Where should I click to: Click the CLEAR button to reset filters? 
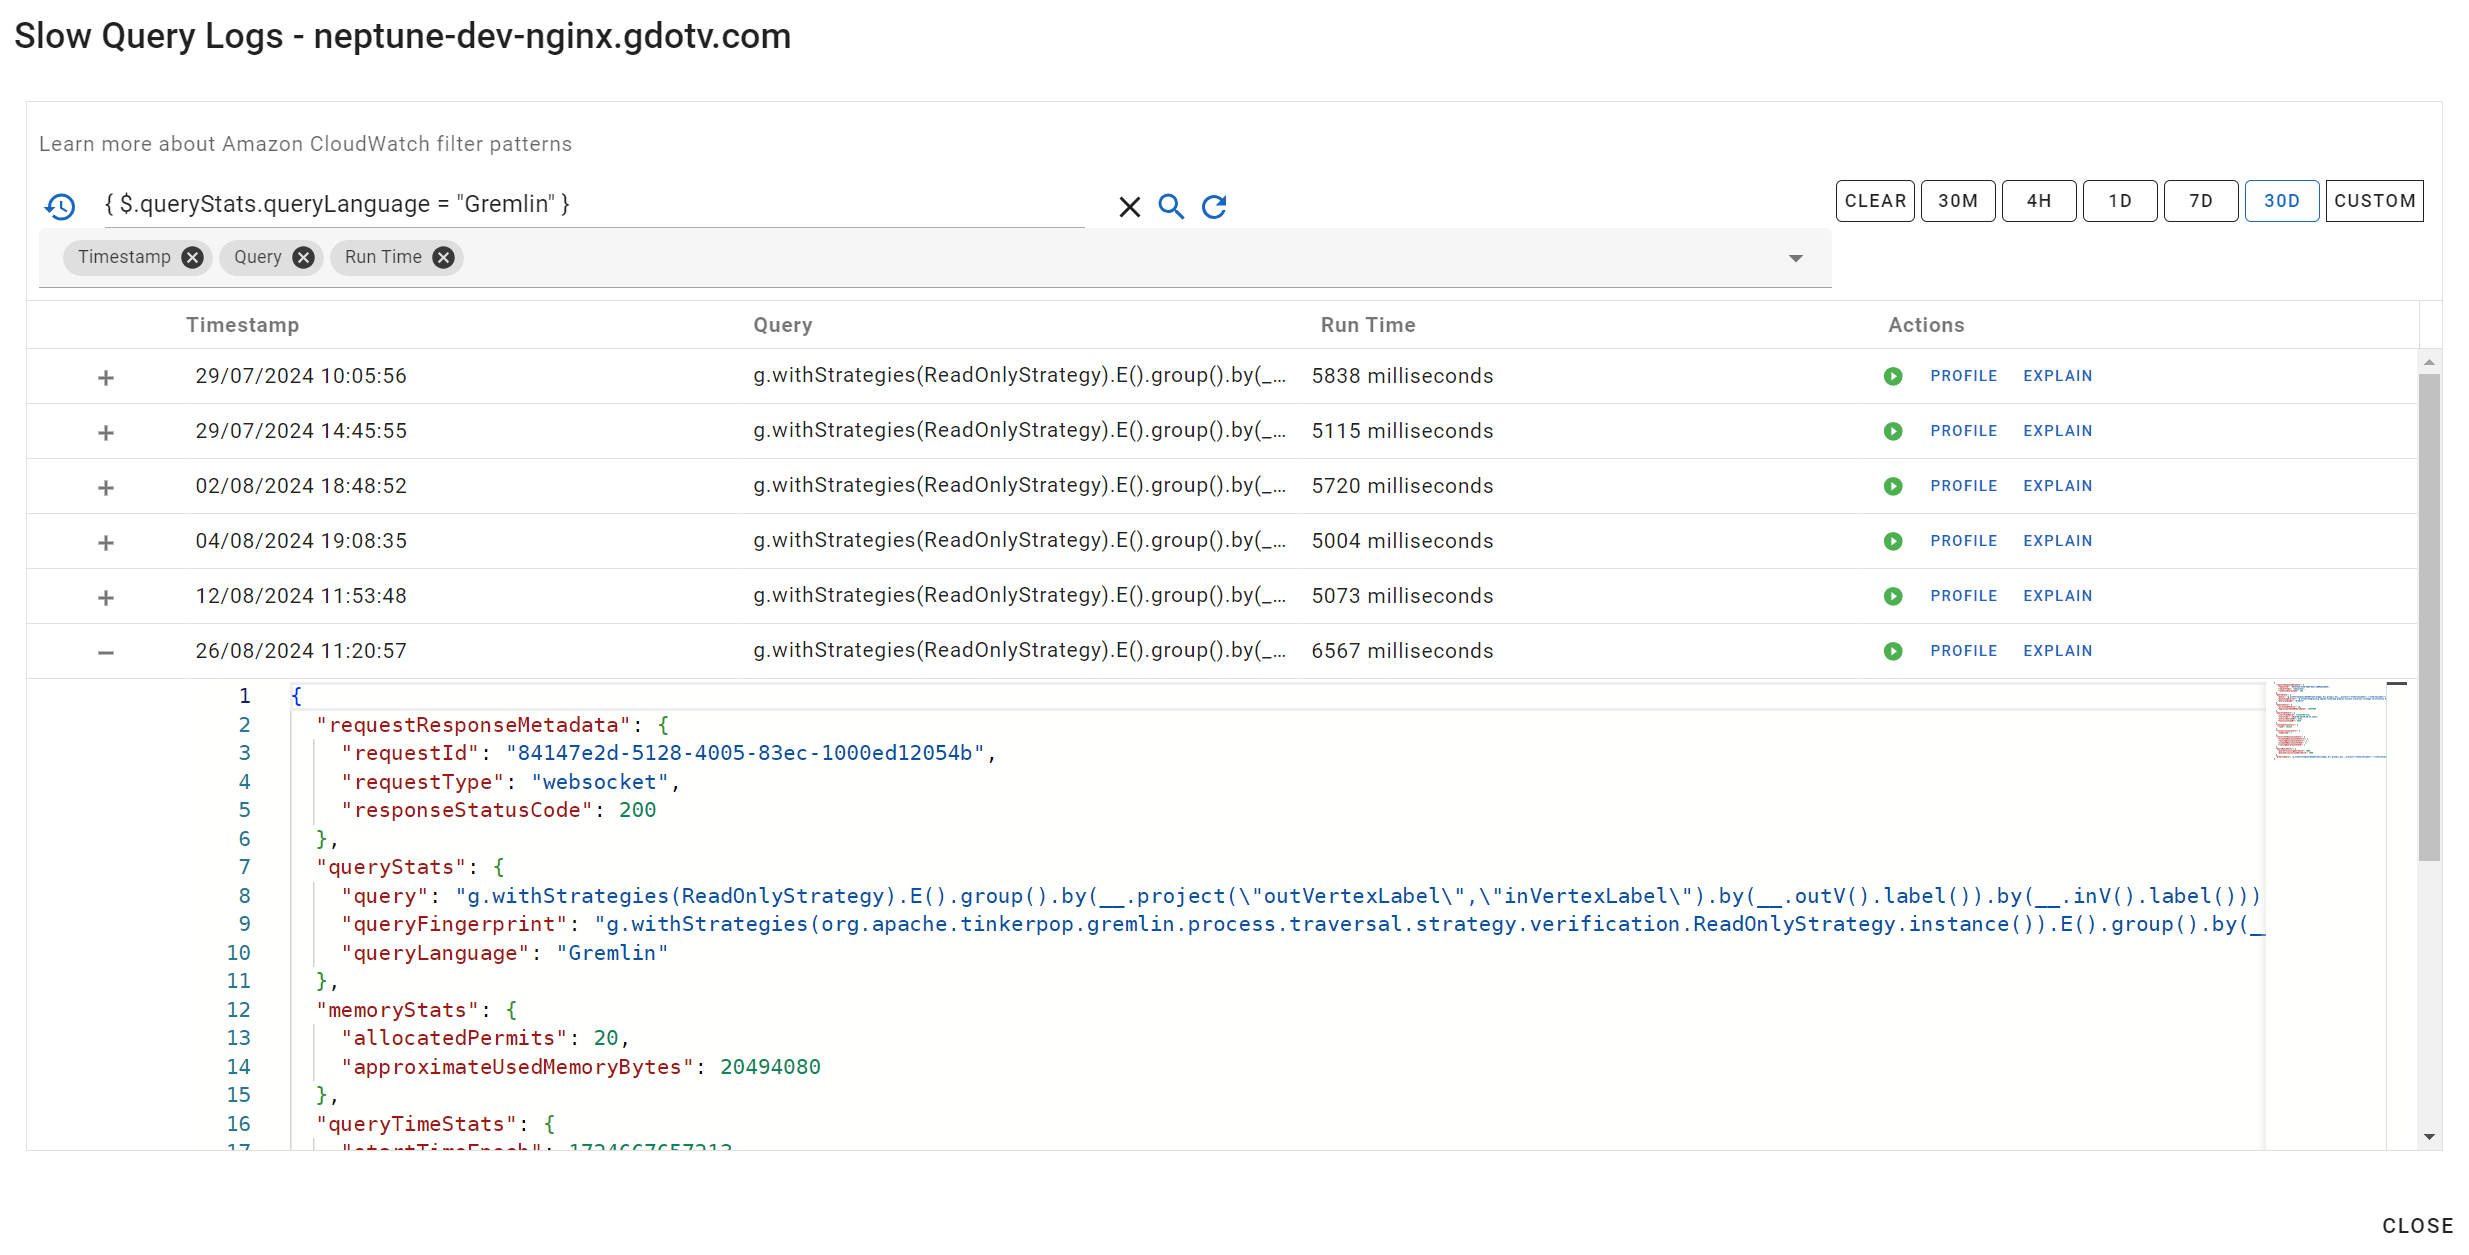1875,200
